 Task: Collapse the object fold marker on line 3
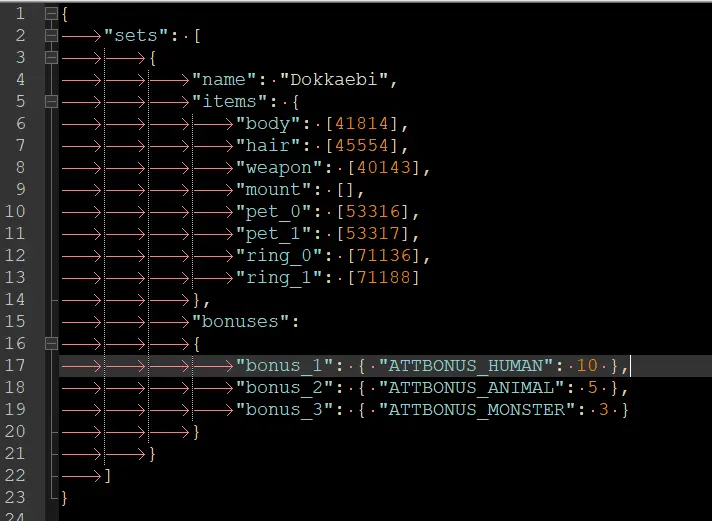[51, 58]
